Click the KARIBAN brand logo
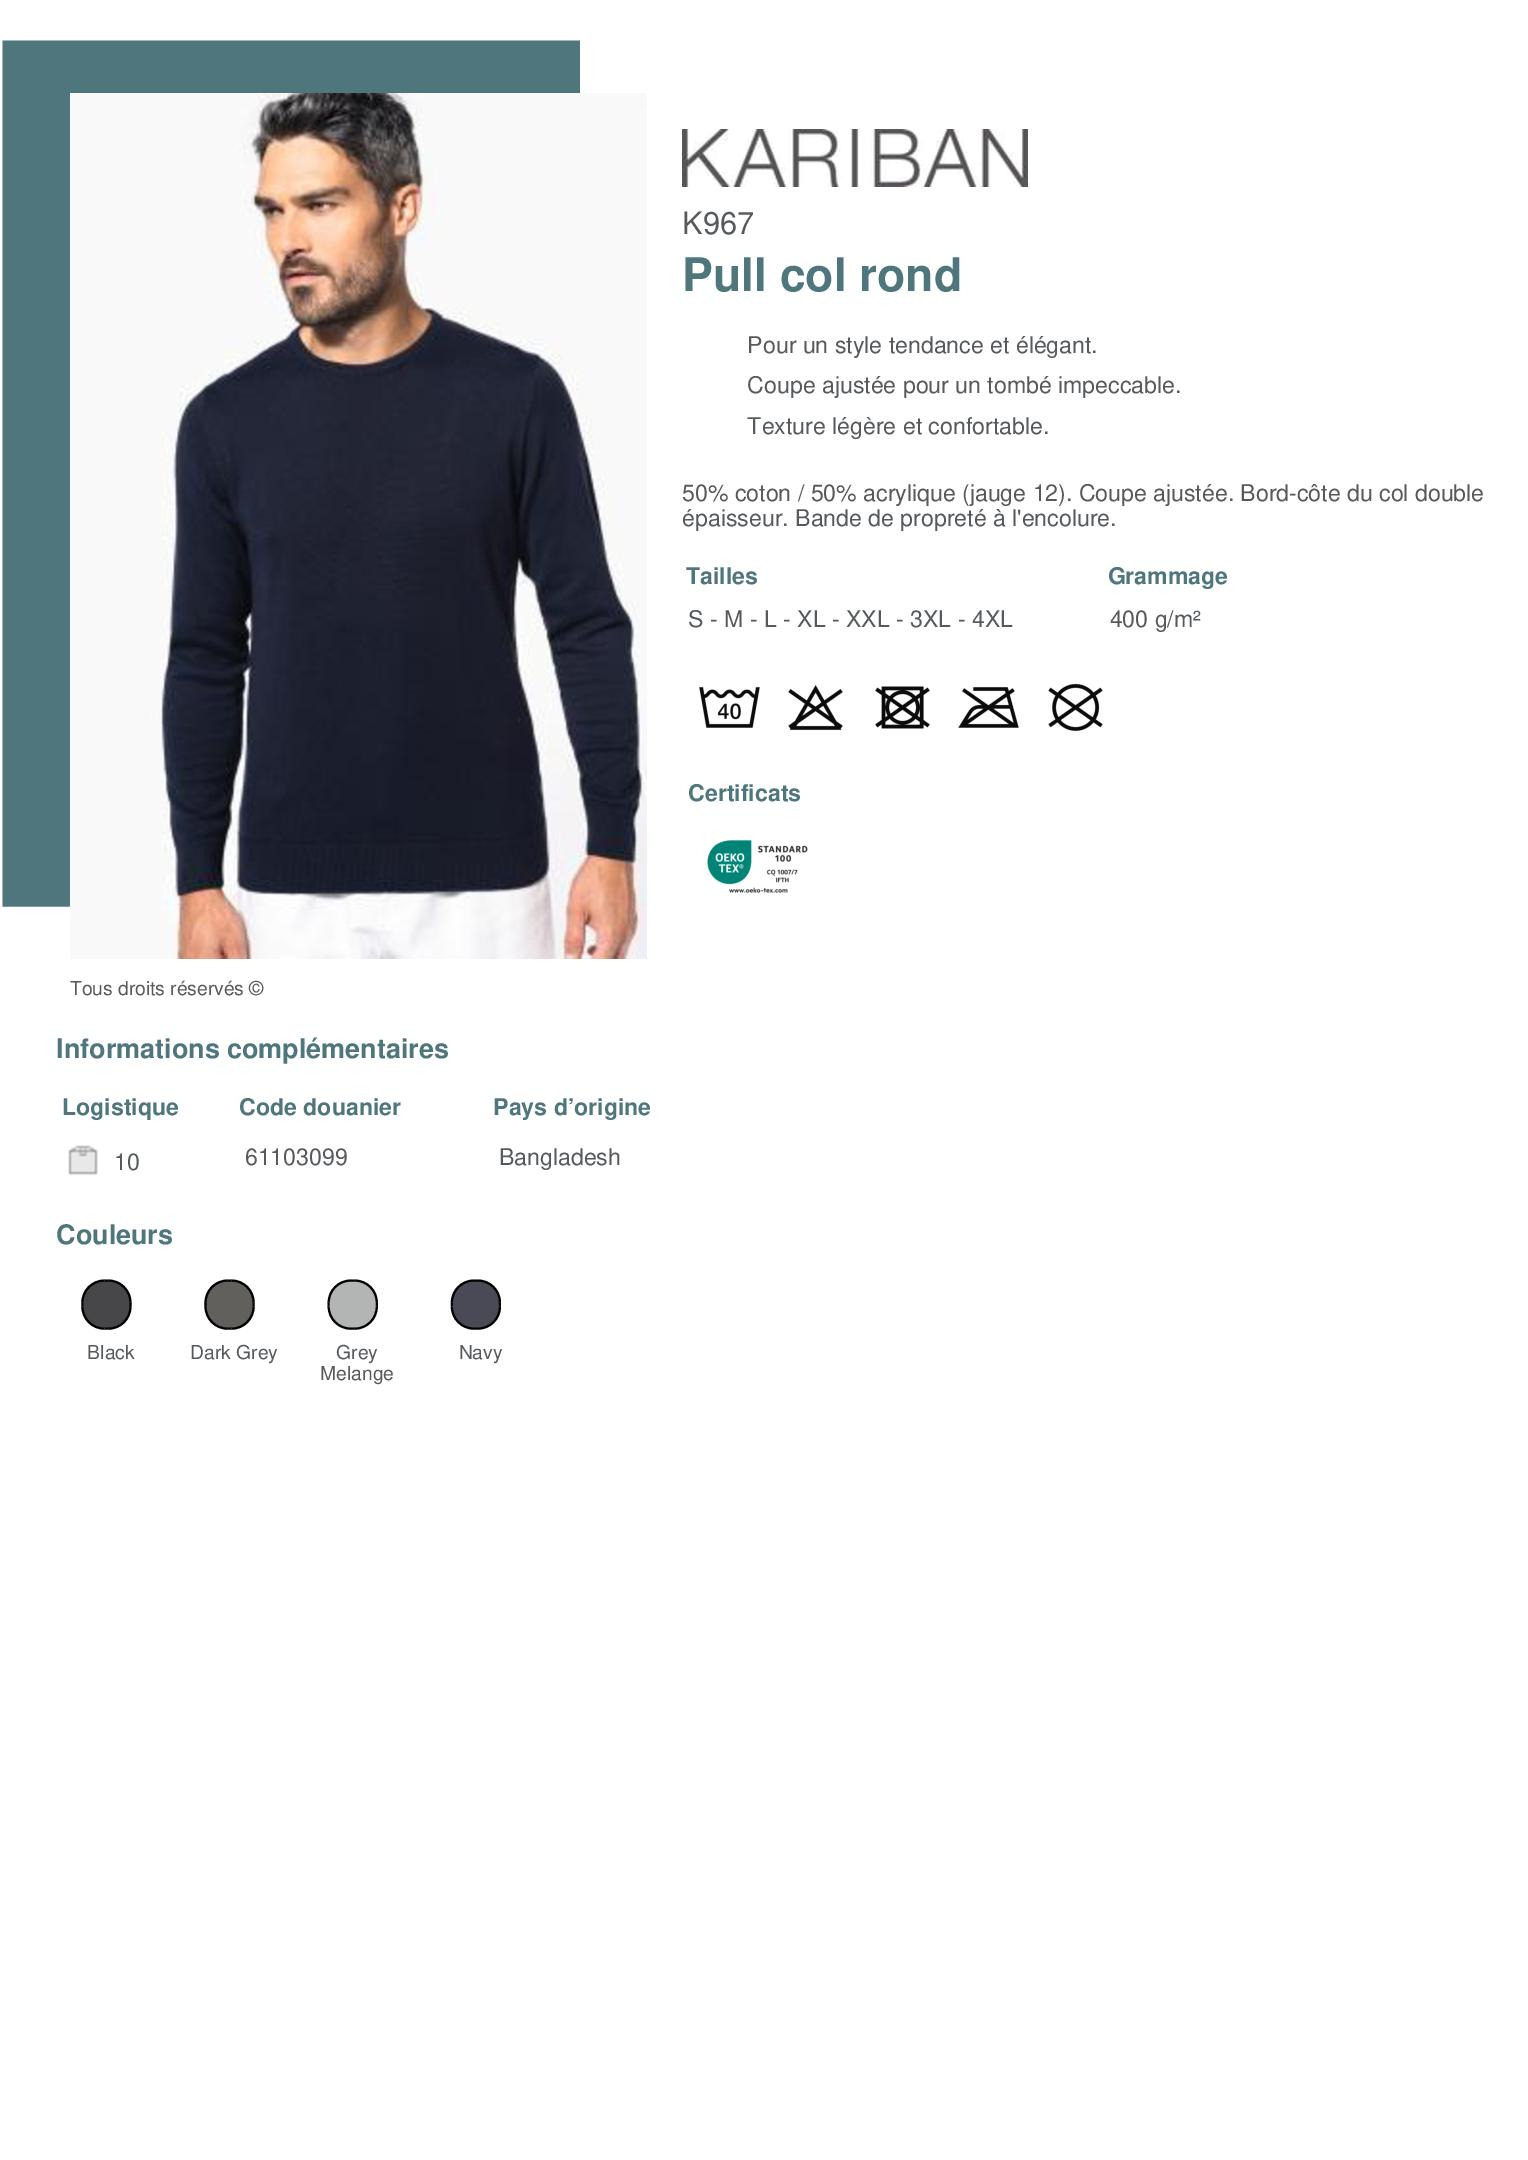Screen dimensions: 1528x2160 (855, 158)
